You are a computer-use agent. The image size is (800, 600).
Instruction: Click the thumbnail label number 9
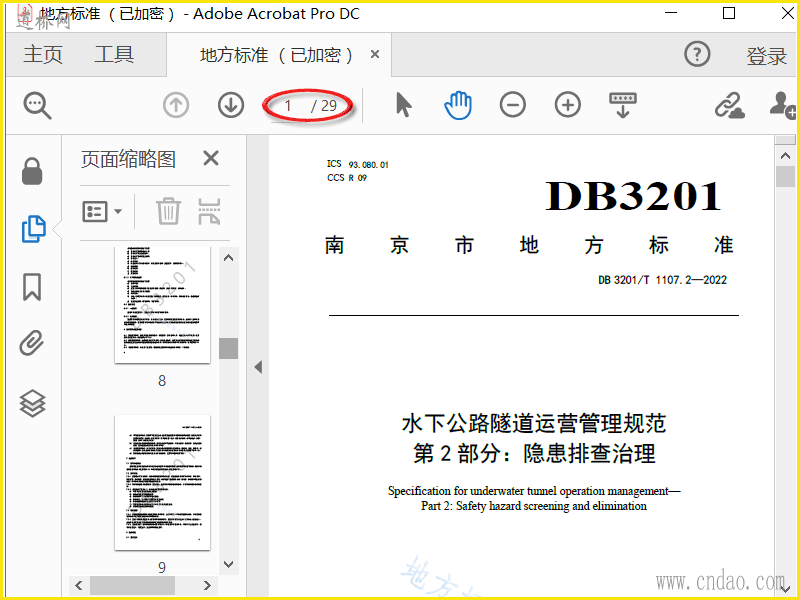point(162,567)
